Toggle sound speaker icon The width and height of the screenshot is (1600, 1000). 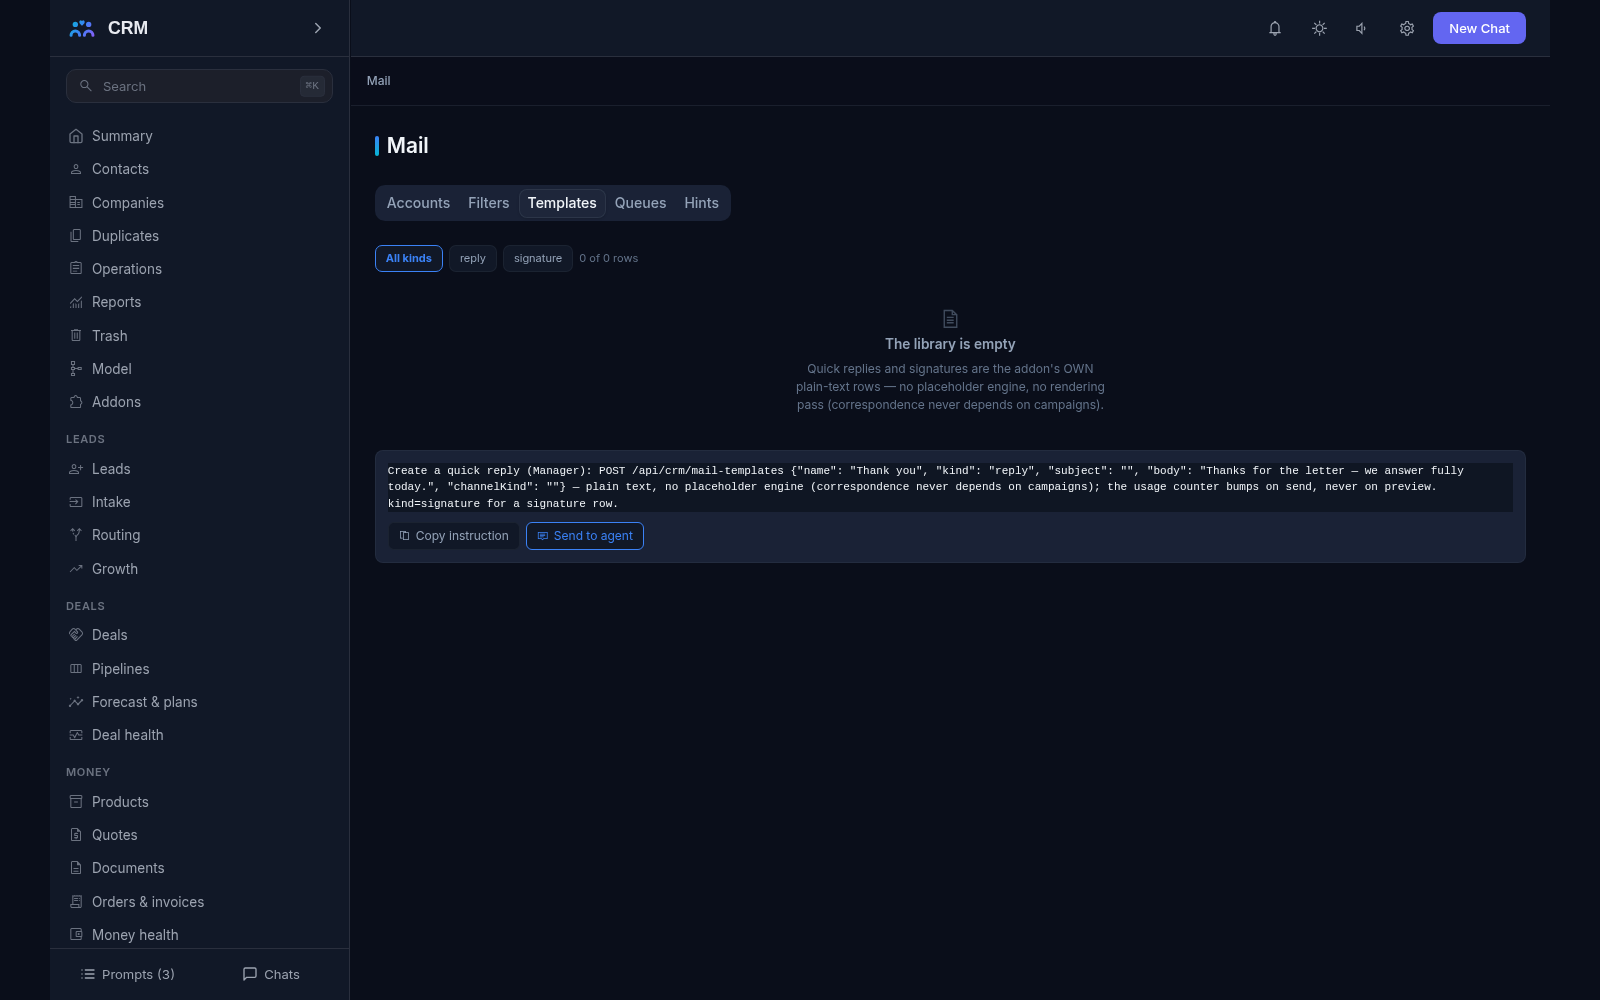pos(1362,28)
